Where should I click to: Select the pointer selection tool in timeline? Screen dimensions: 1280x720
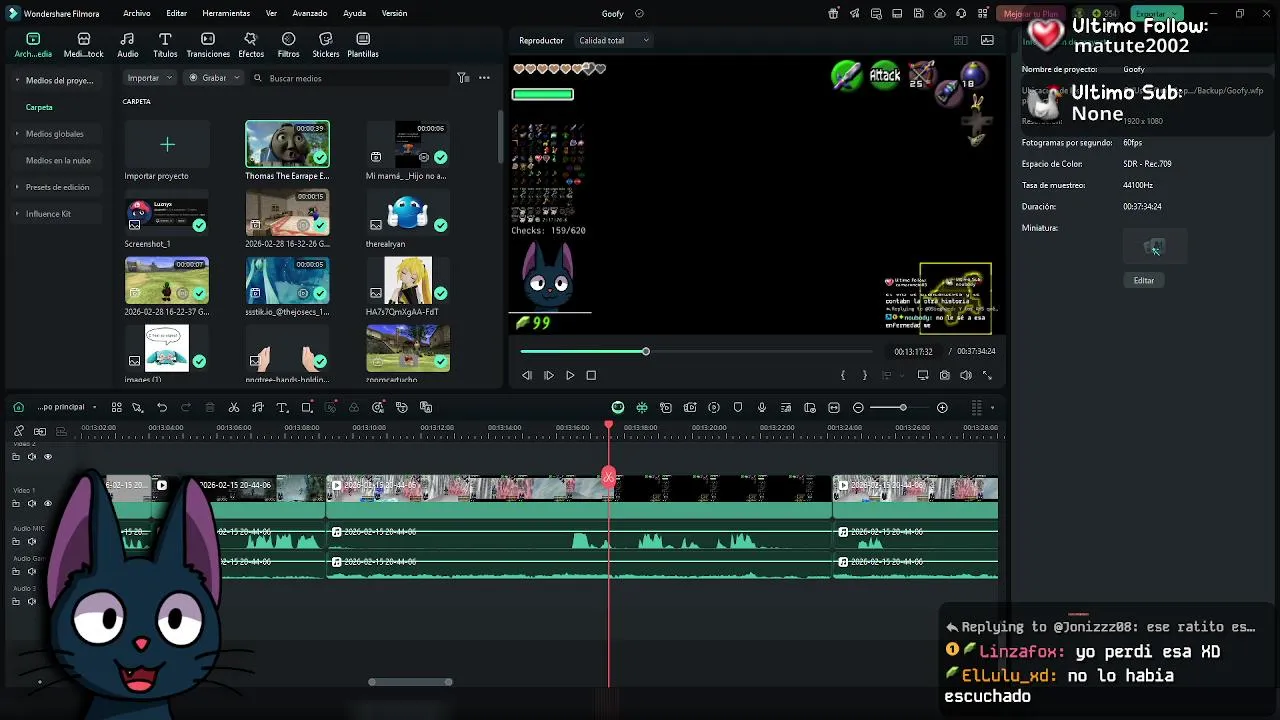137,407
